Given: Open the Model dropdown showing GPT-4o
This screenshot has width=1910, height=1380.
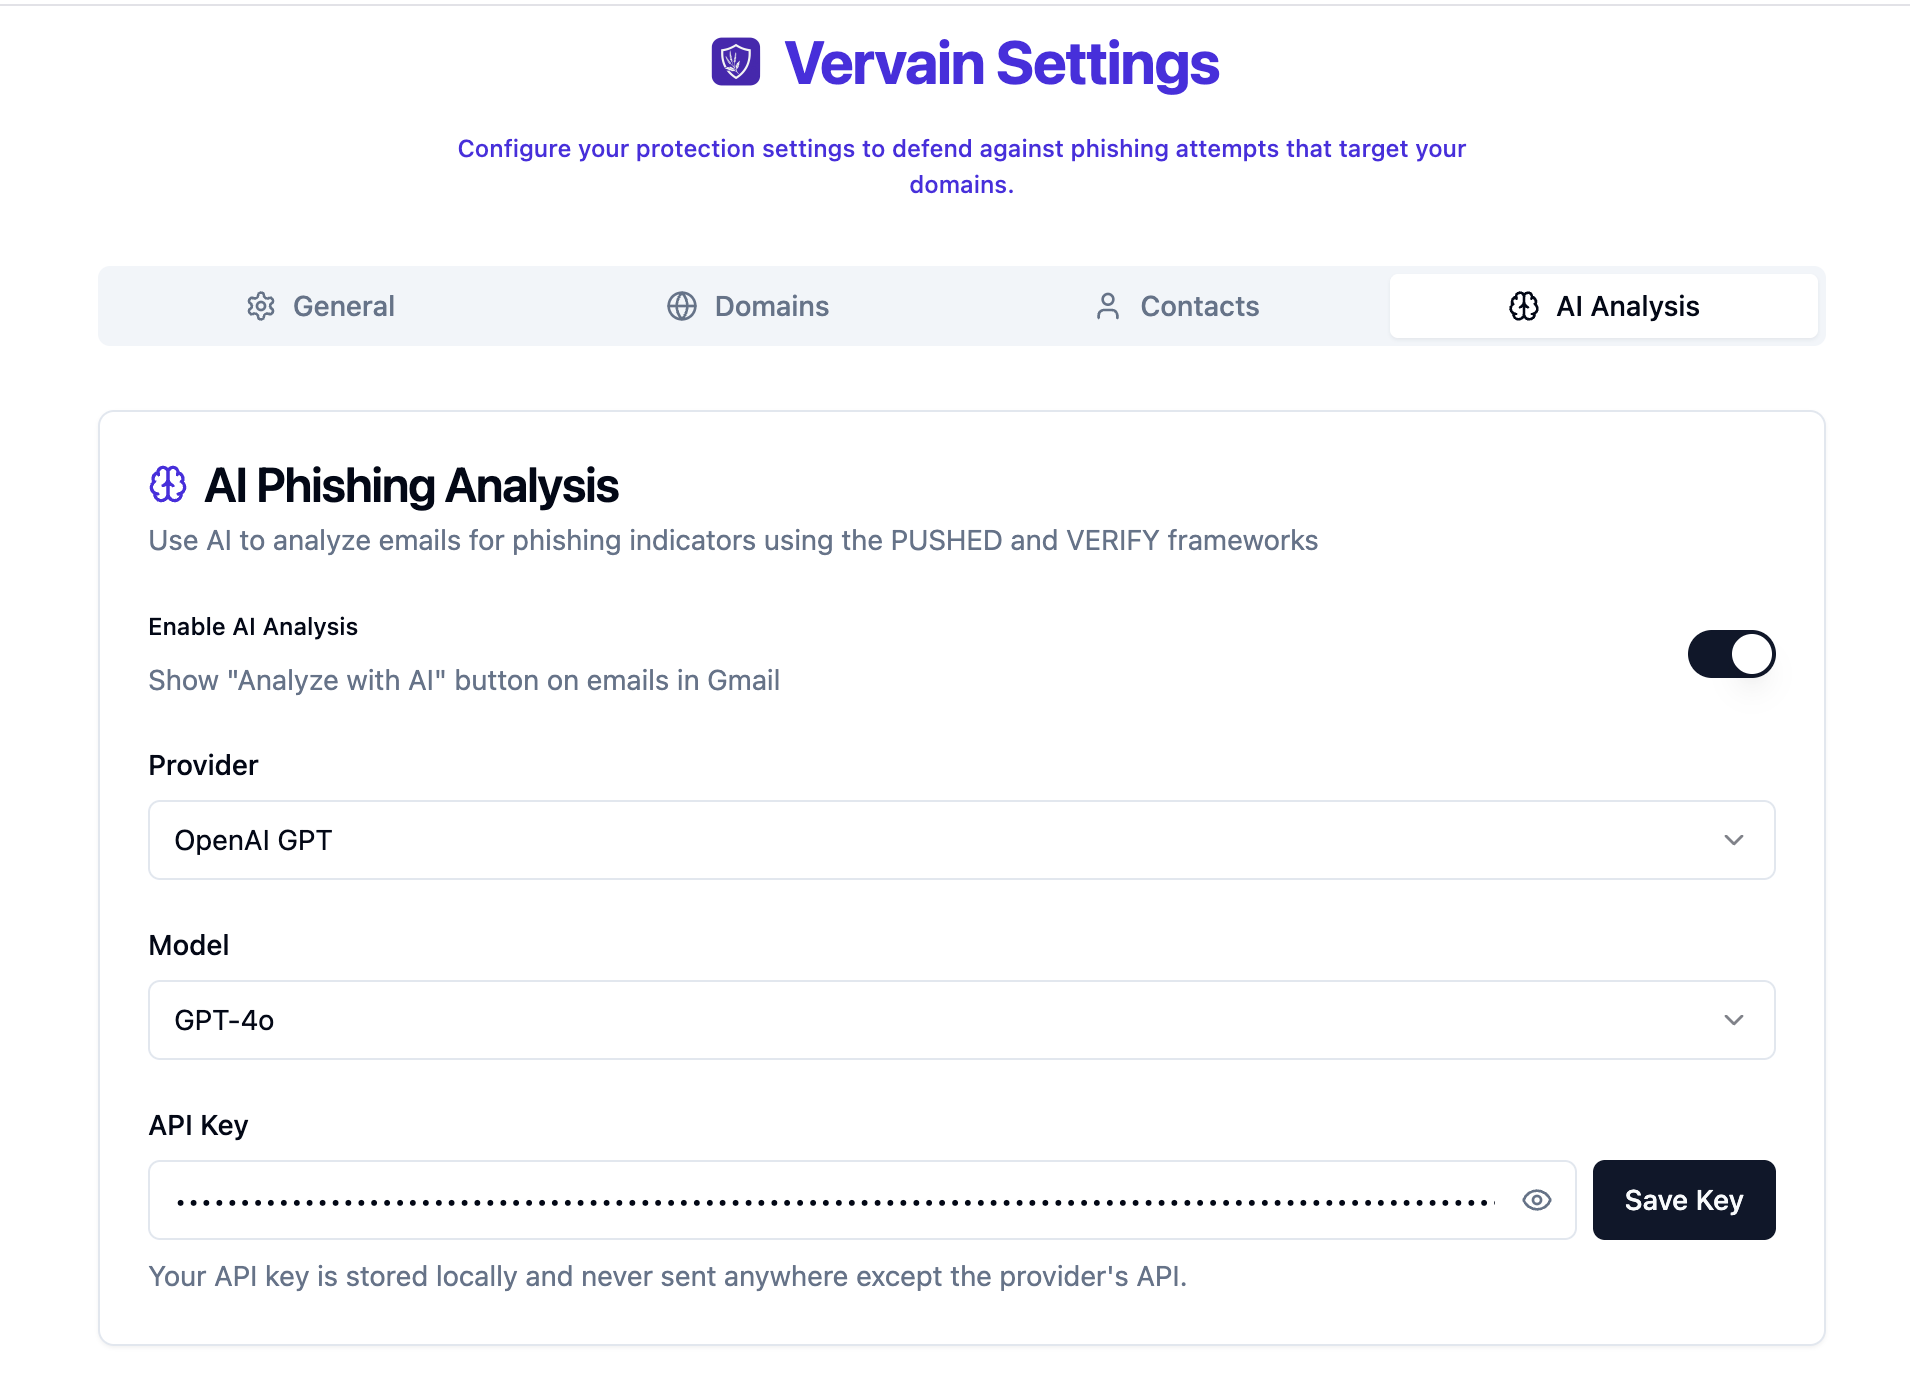Looking at the screenshot, I should coord(960,1020).
